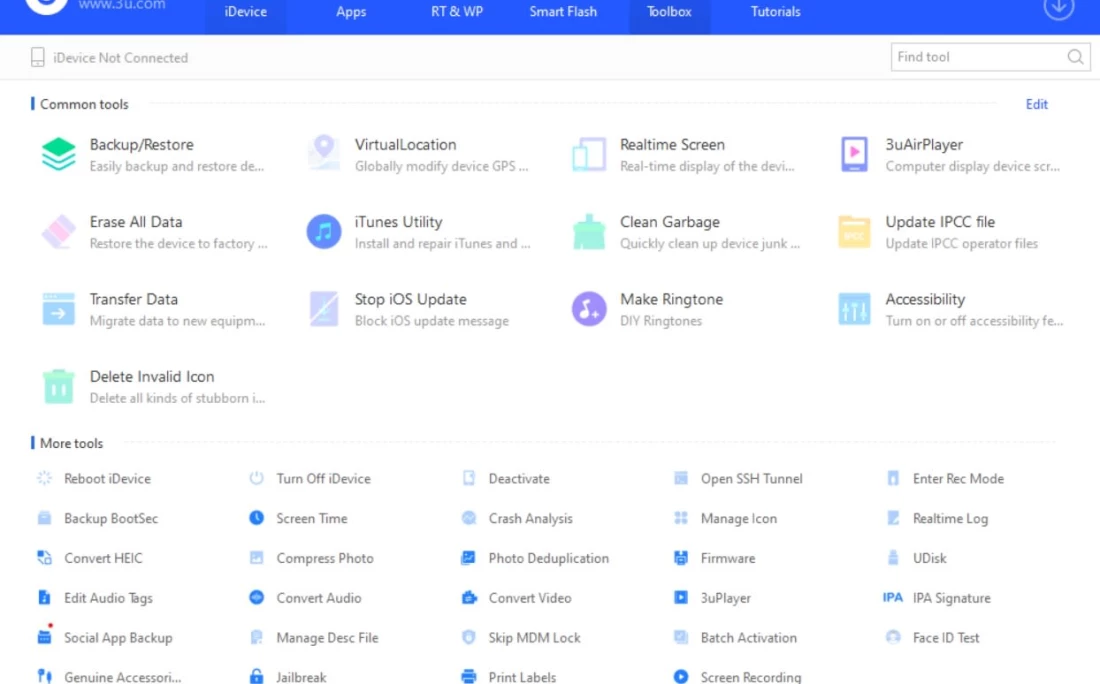Open the Accessibility sliders icon
1100x684 pixels.
click(x=854, y=309)
